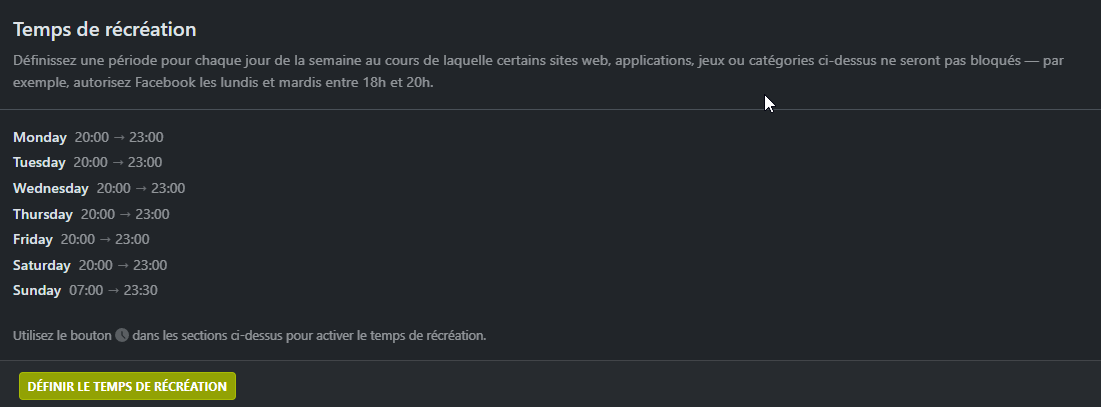Click the Sunday day label
1101x407 pixels.
[37, 290]
